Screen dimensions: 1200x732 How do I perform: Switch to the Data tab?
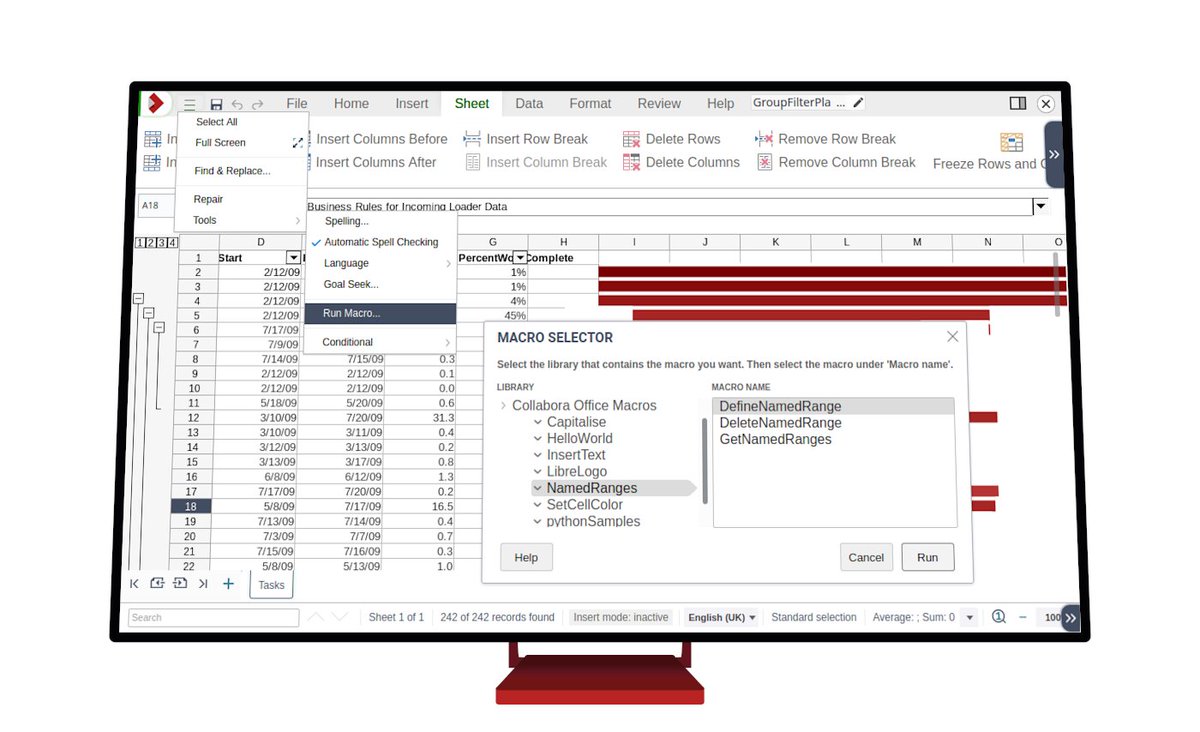point(529,103)
